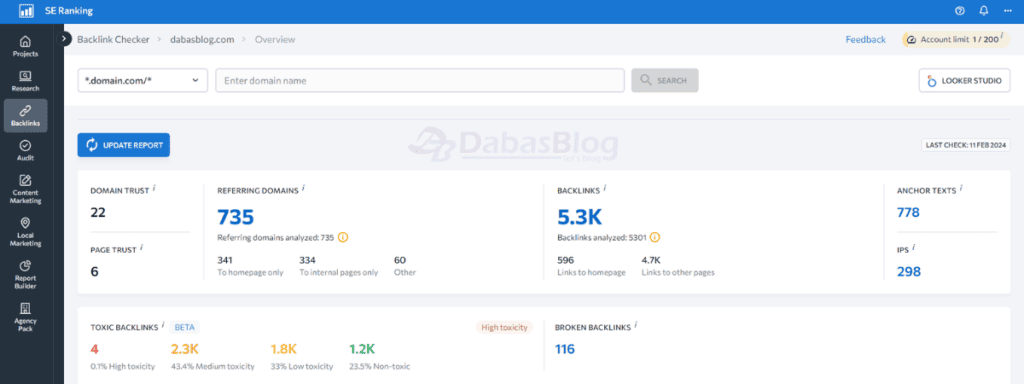This screenshot has width=1024, height=384.
Task: Click Backlinks metric info icon
Action: click(x=605, y=188)
